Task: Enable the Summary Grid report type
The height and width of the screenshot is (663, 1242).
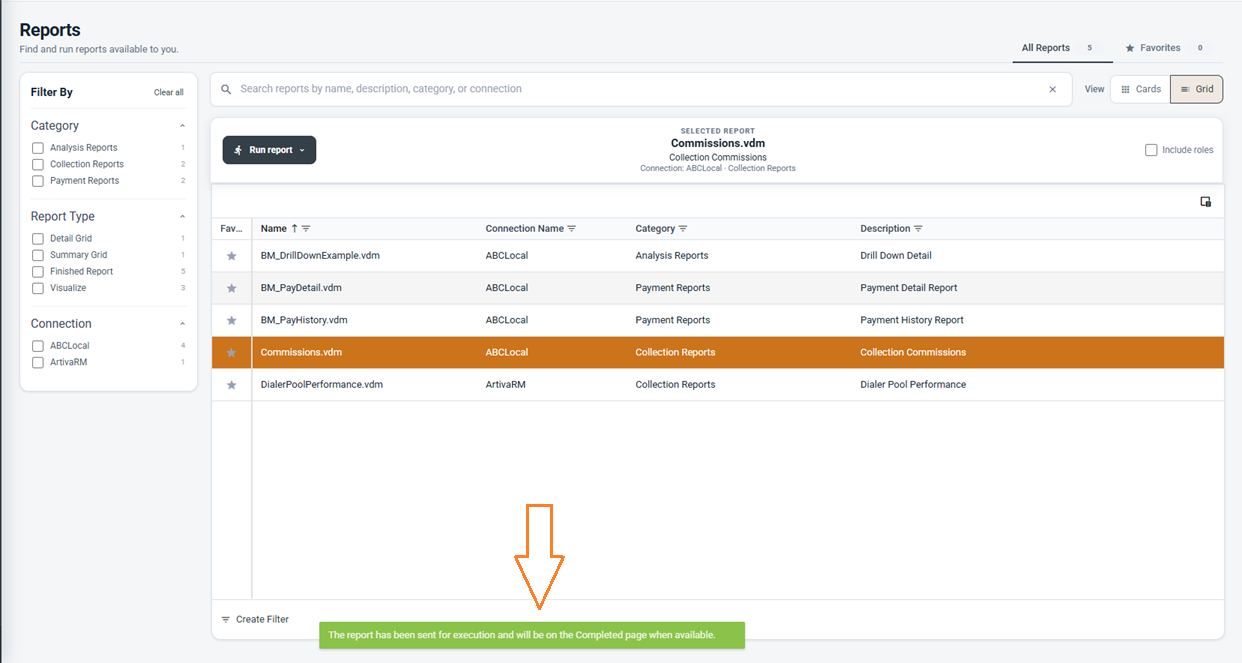Action: click(38, 255)
